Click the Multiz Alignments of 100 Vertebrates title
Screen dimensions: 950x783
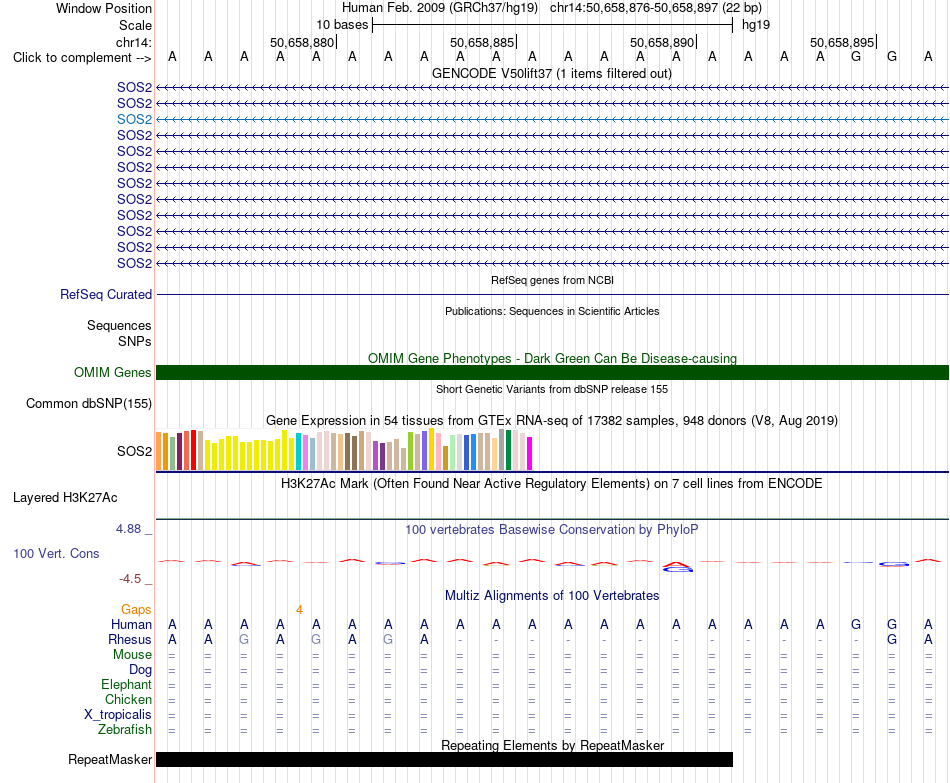552,596
